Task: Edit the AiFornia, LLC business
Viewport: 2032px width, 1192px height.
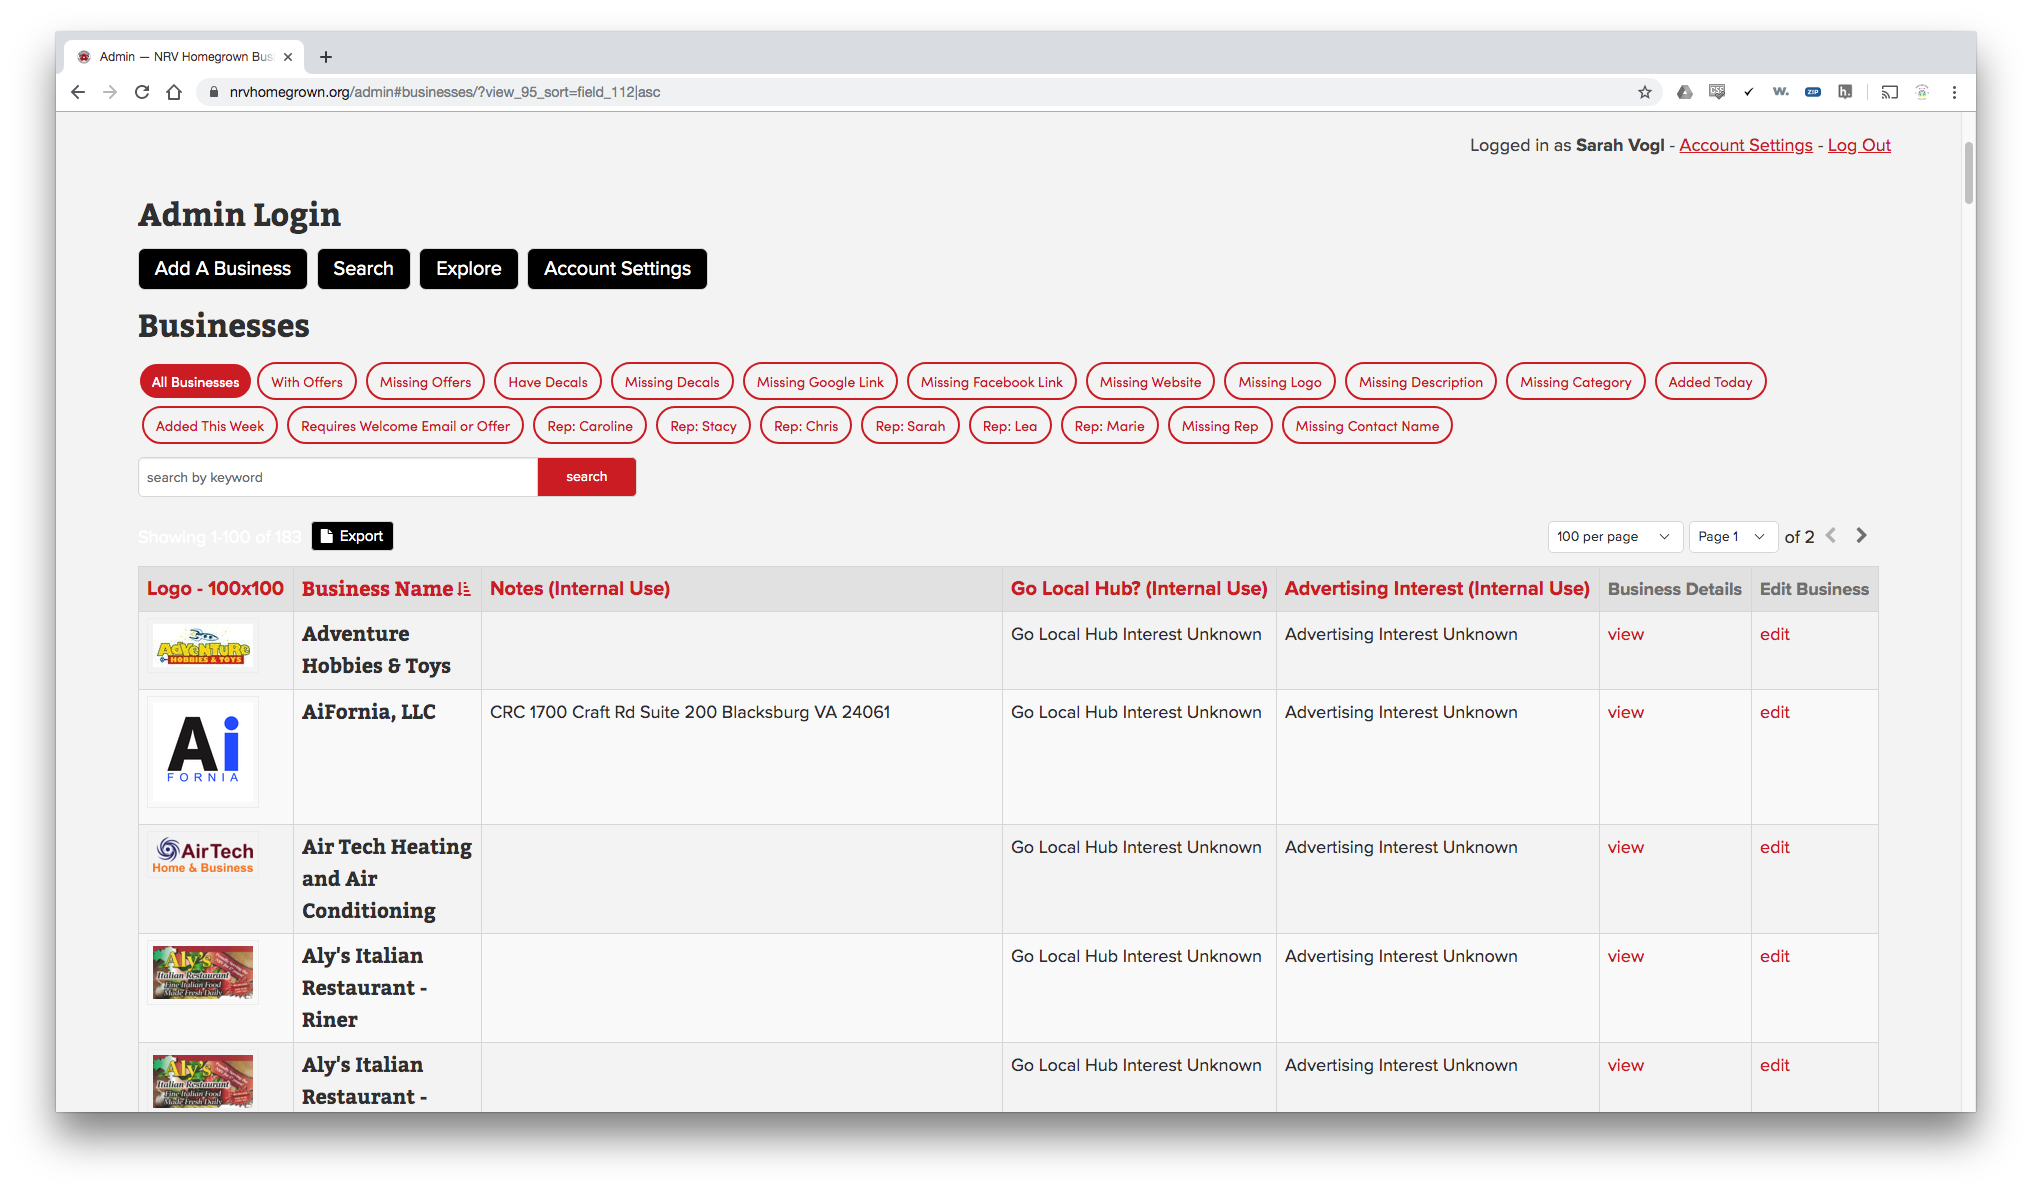Action: [1775, 712]
